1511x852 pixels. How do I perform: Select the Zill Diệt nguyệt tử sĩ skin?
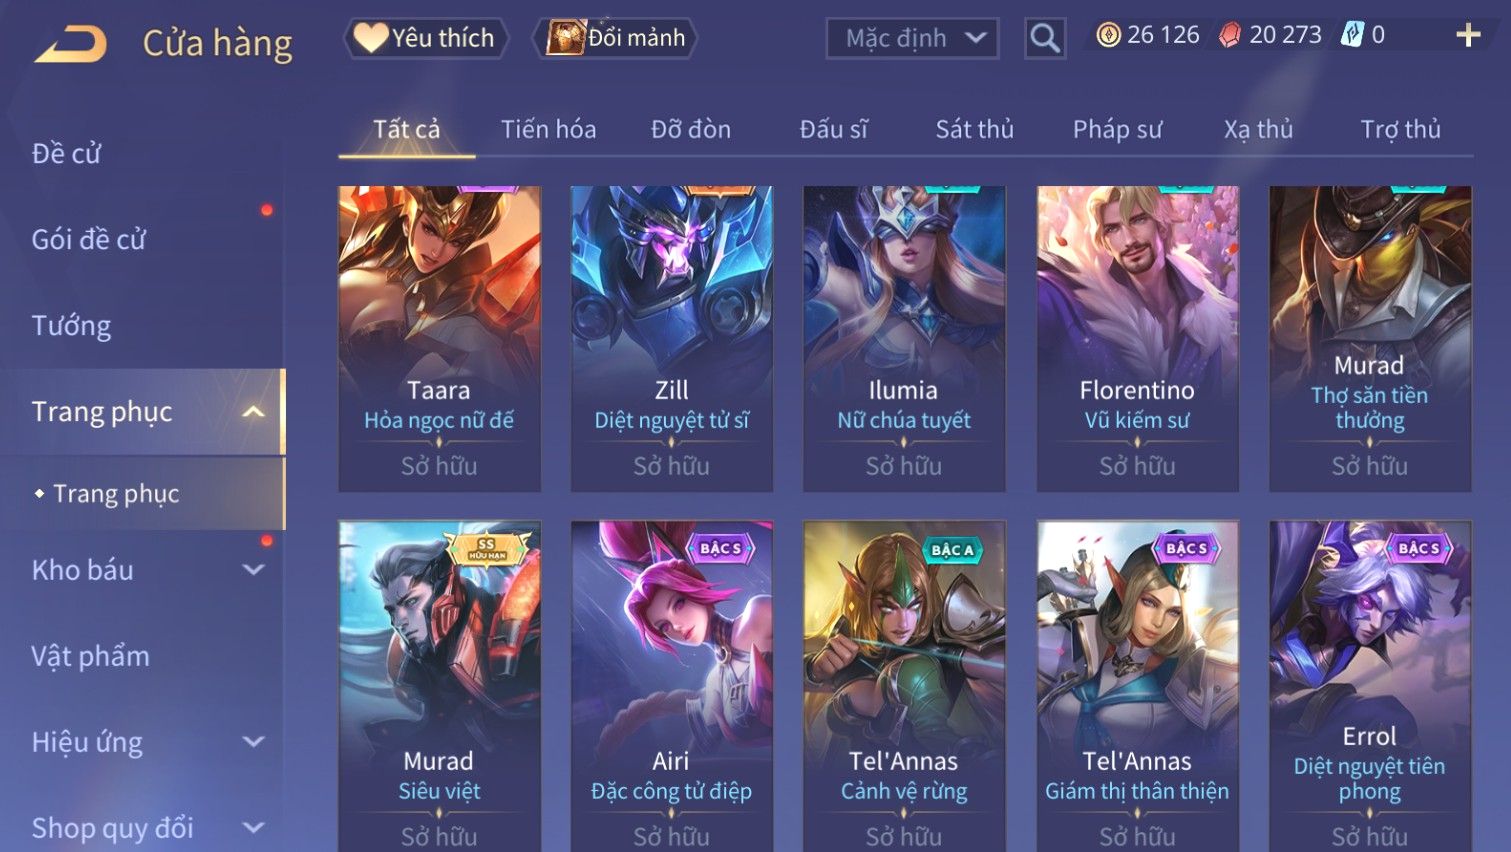[x=672, y=339]
